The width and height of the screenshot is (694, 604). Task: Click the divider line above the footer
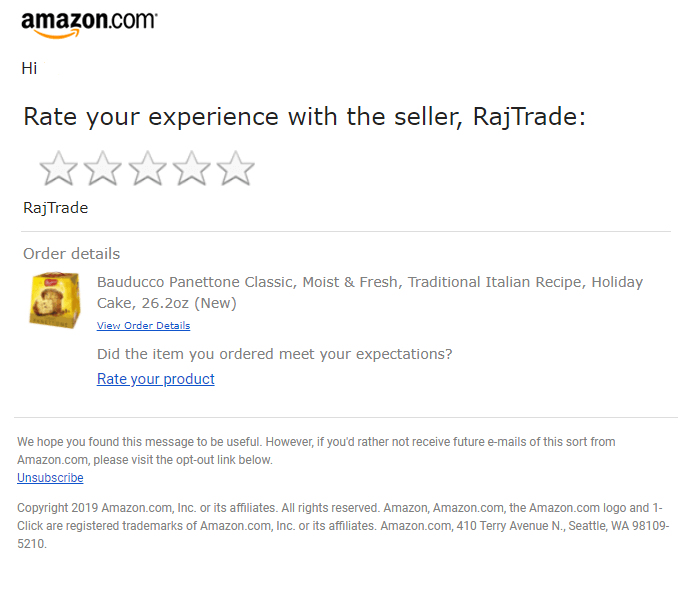(x=346, y=417)
